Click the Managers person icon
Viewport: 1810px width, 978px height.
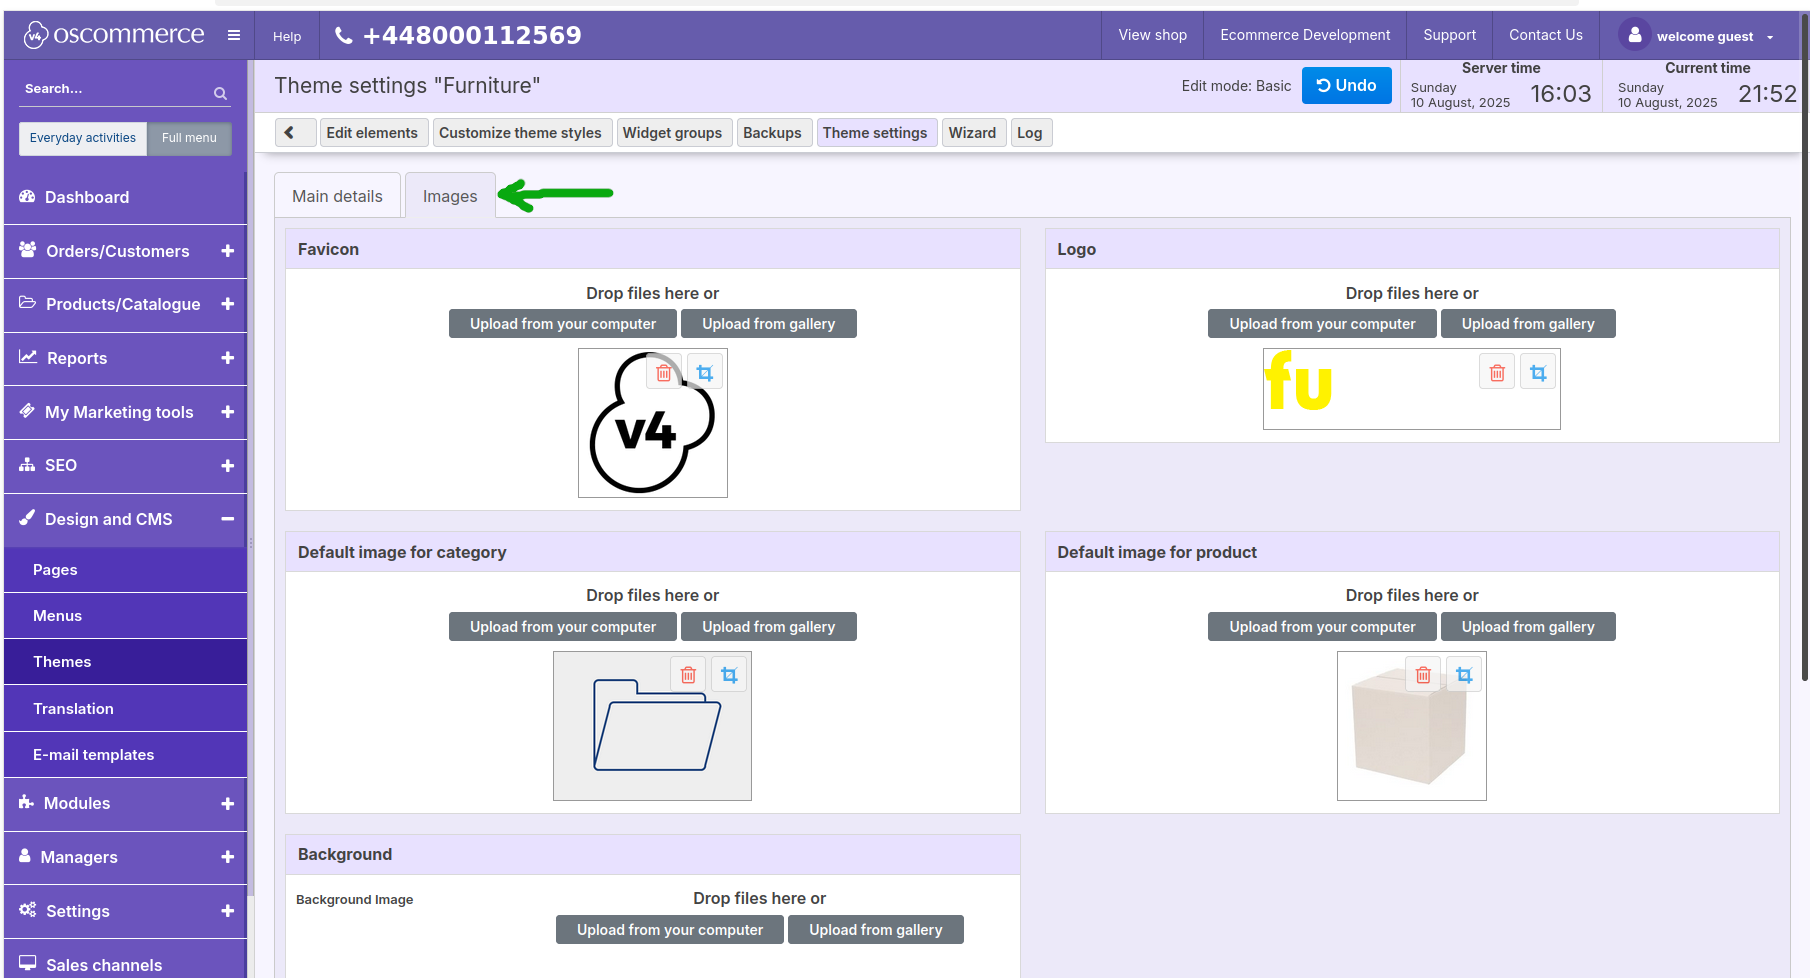[25, 856]
